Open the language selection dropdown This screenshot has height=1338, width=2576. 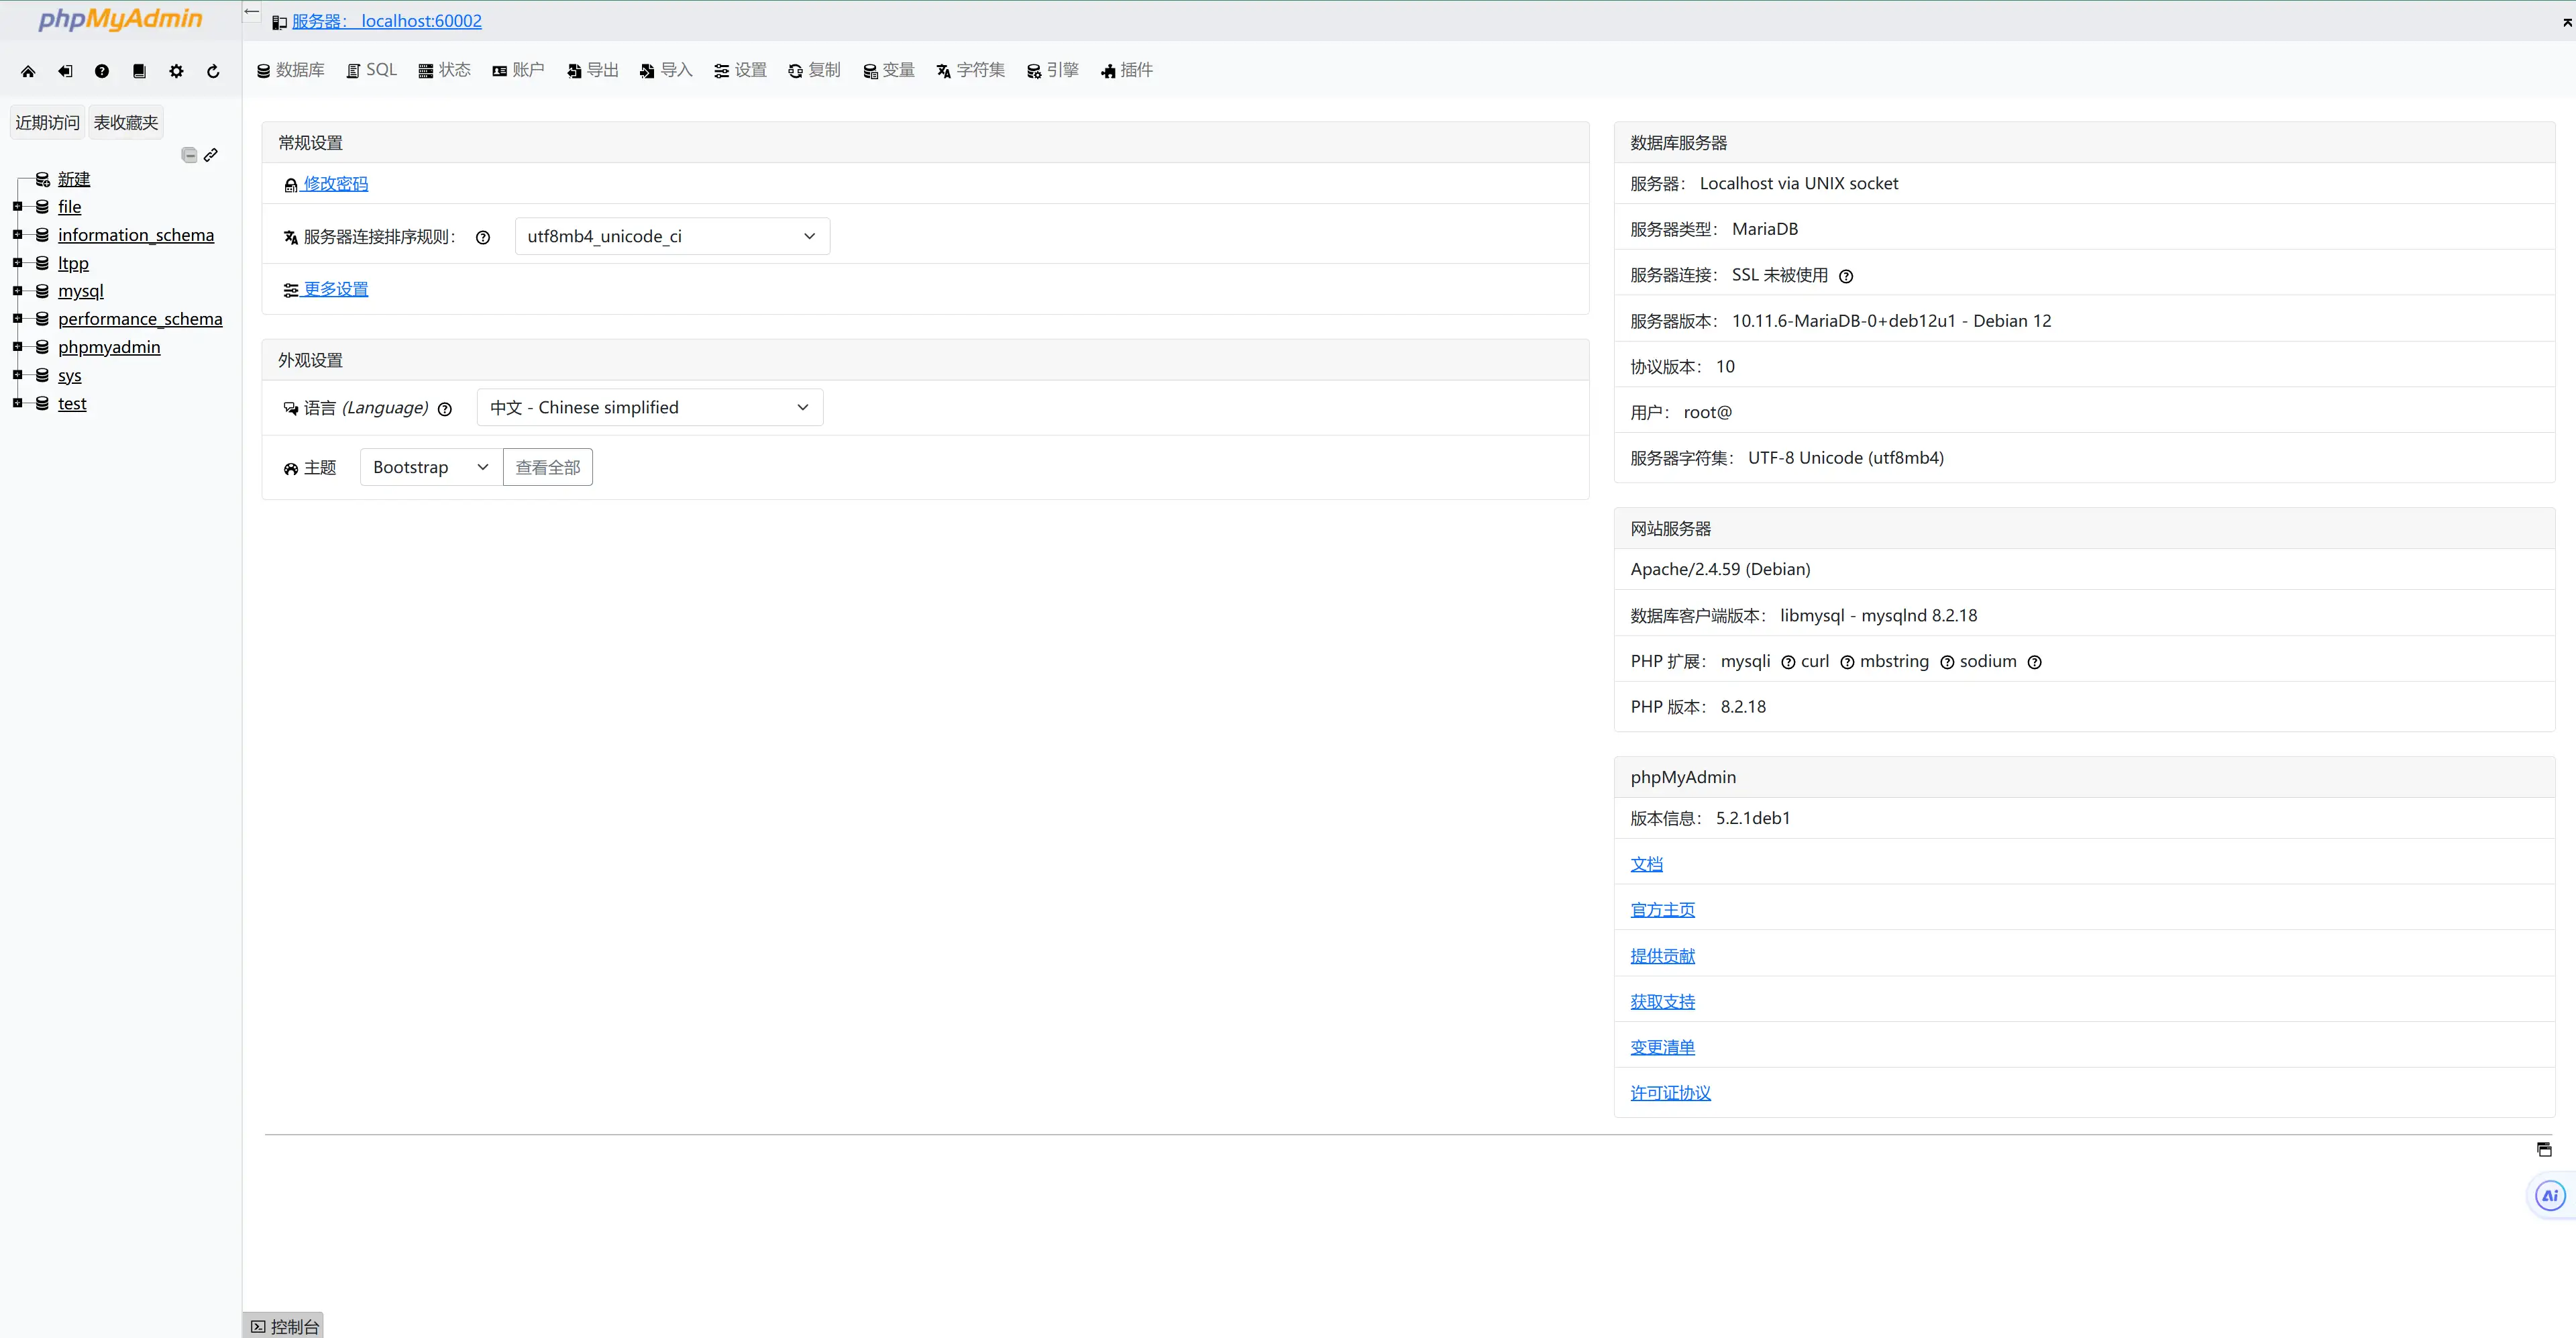pyautogui.click(x=649, y=407)
